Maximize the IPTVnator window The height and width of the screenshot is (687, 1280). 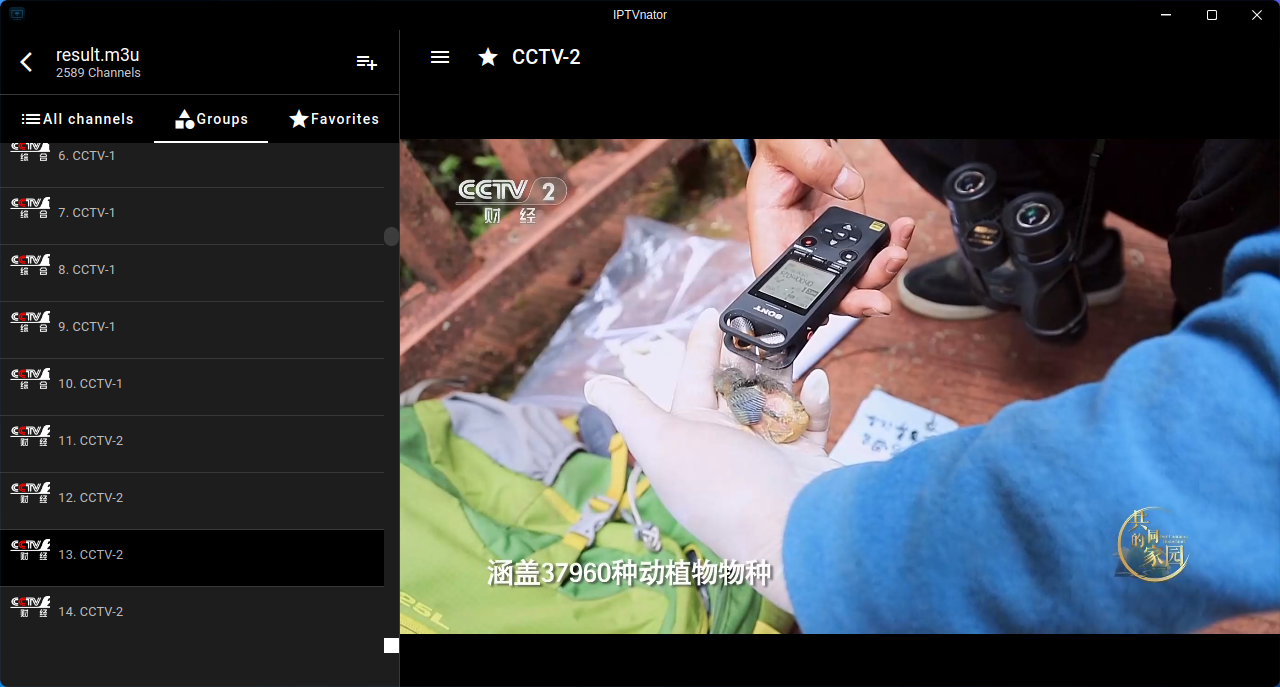pyautogui.click(x=1212, y=14)
